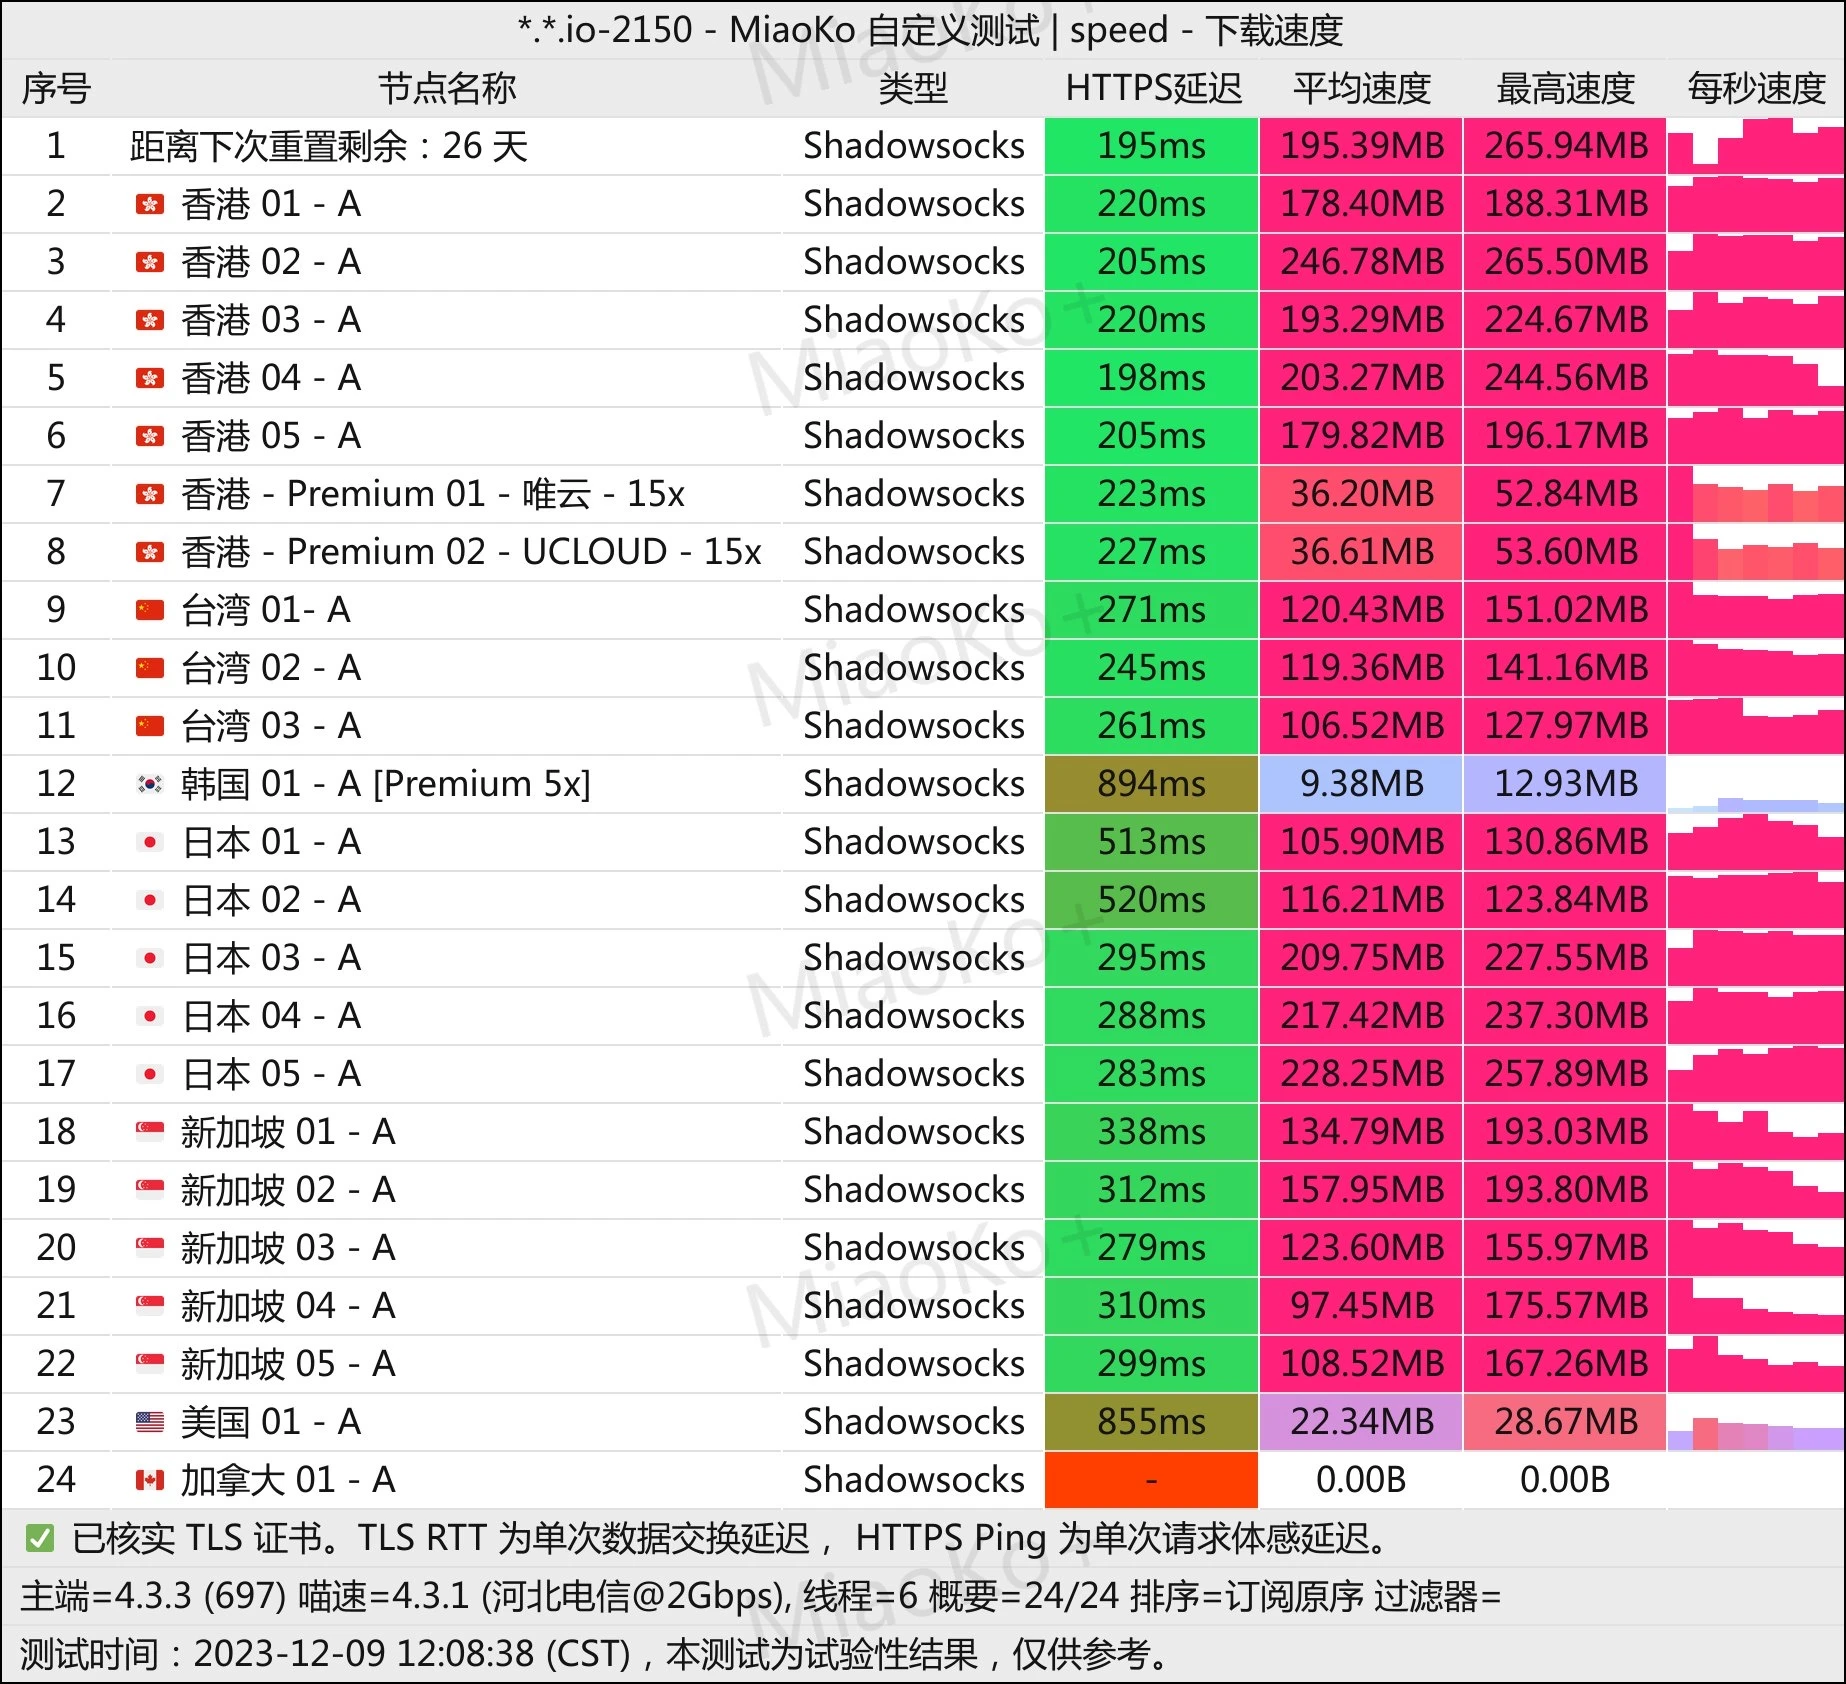Click the flag for 香港 Premium 02 UCLOUD
The width and height of the screenshot is (1846, 1684).
tap(150, 552)
